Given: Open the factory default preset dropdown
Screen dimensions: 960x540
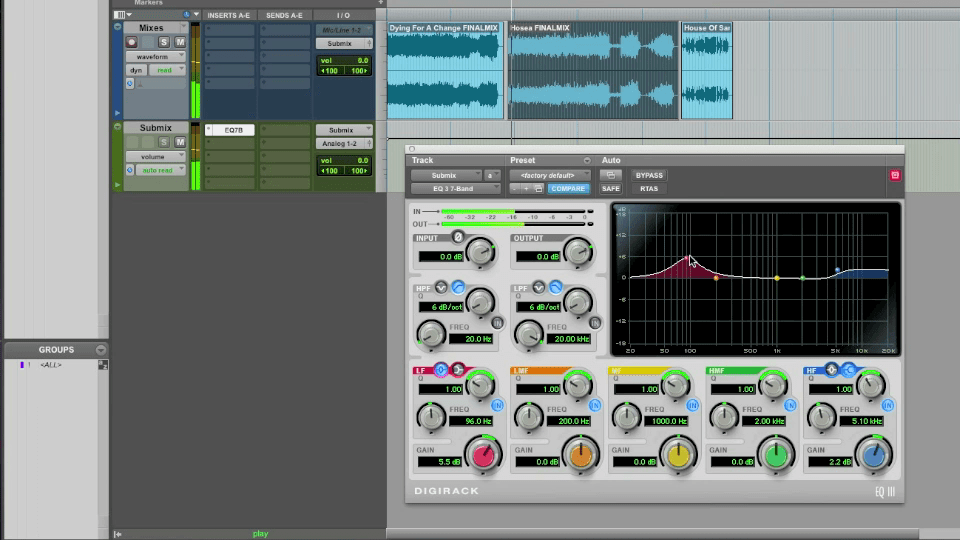Looking at the screenshot, I should [x=550, y=175].
